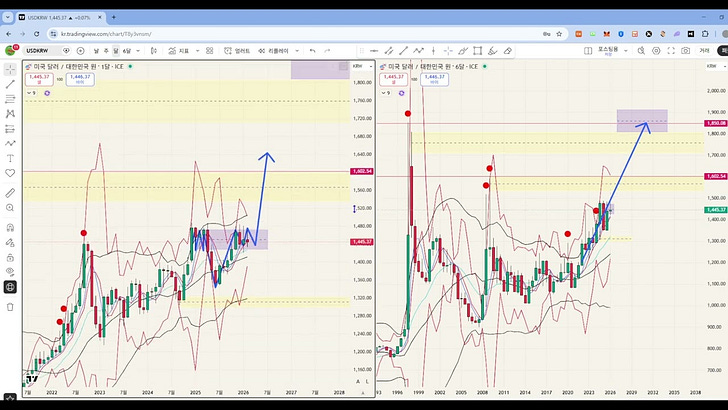Select the Text annotation tool
The image size is (728, 410).
tap(10, 158)
